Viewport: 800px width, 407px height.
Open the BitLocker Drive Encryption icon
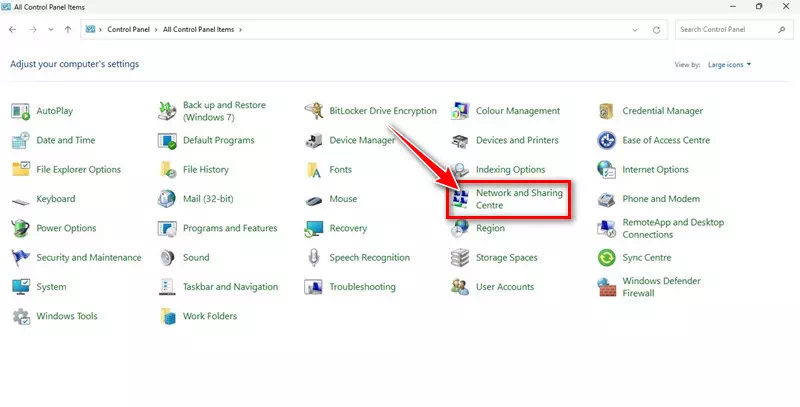click(x=314, y=111)
